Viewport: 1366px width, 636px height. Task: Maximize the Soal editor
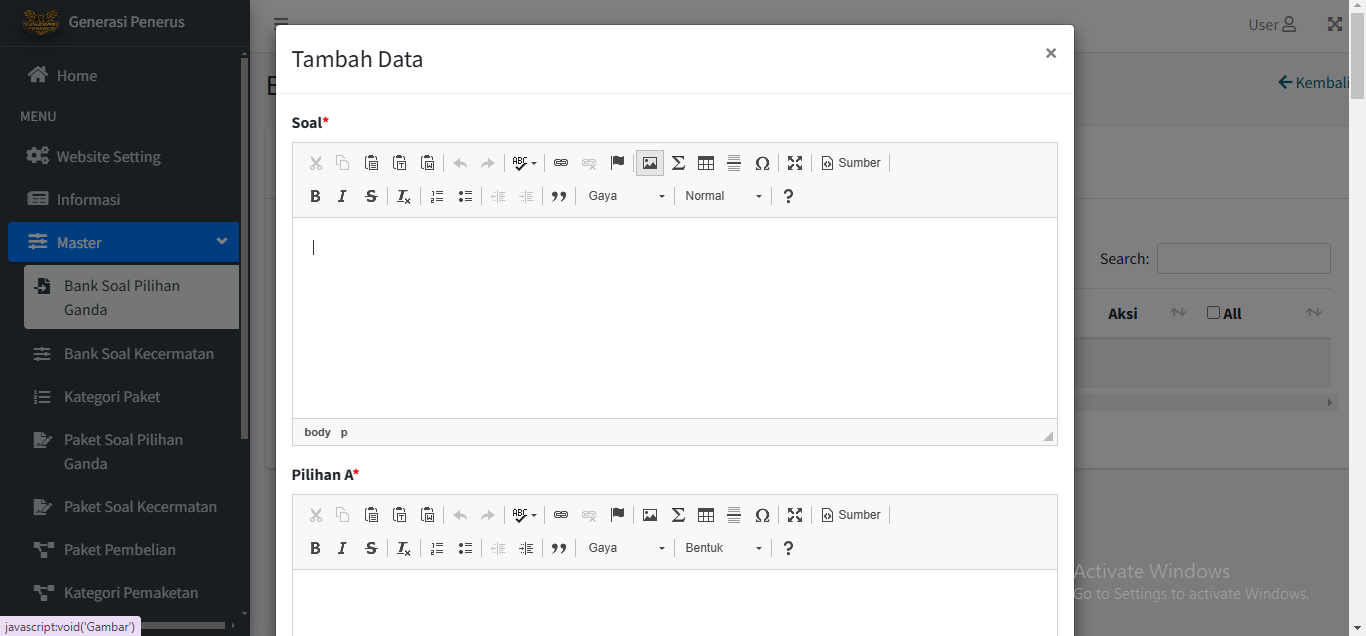click(795, 163)
